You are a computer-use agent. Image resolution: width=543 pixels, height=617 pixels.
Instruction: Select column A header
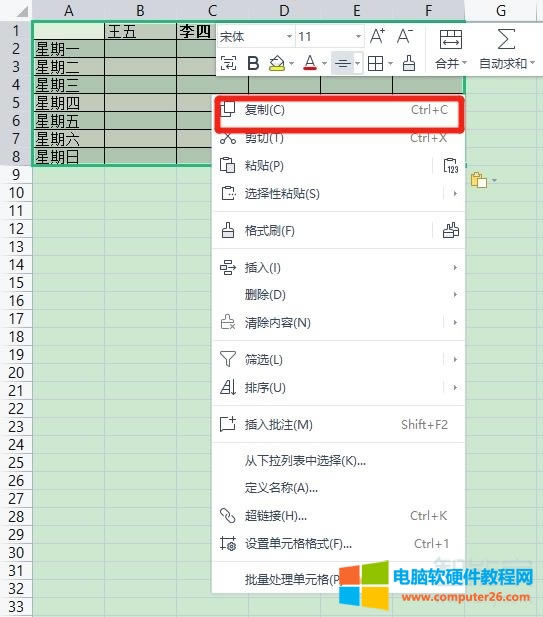tap(68, 10)
